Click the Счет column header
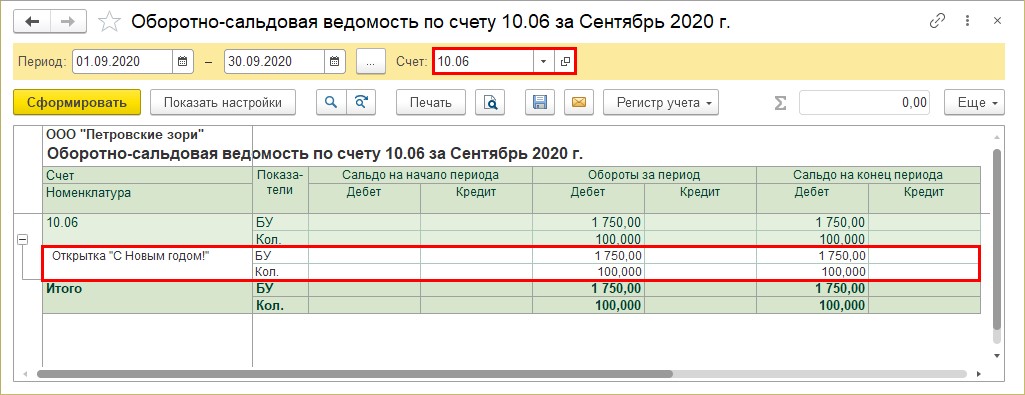Viewport: 1025px width, 395px height. pos(148,175)
